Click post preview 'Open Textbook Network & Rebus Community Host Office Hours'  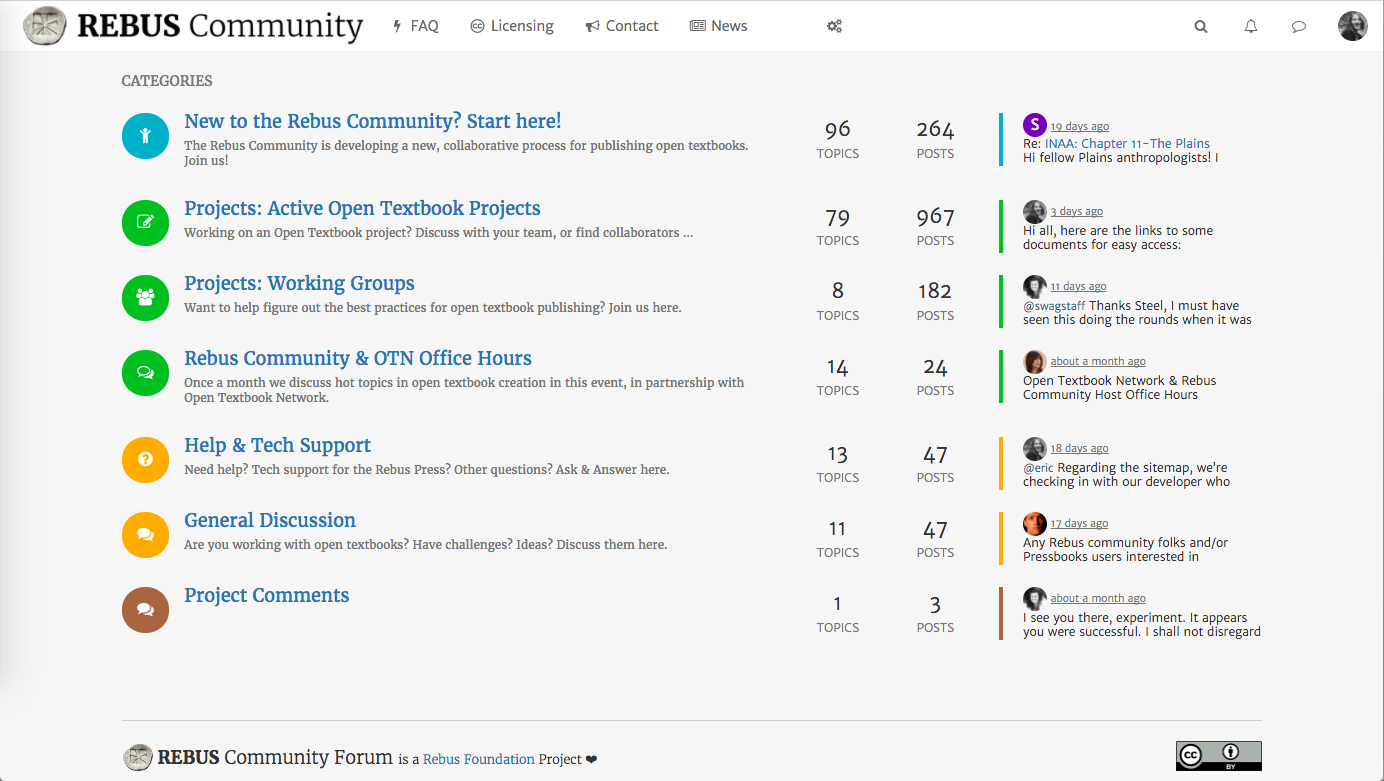click(1120, 388)
